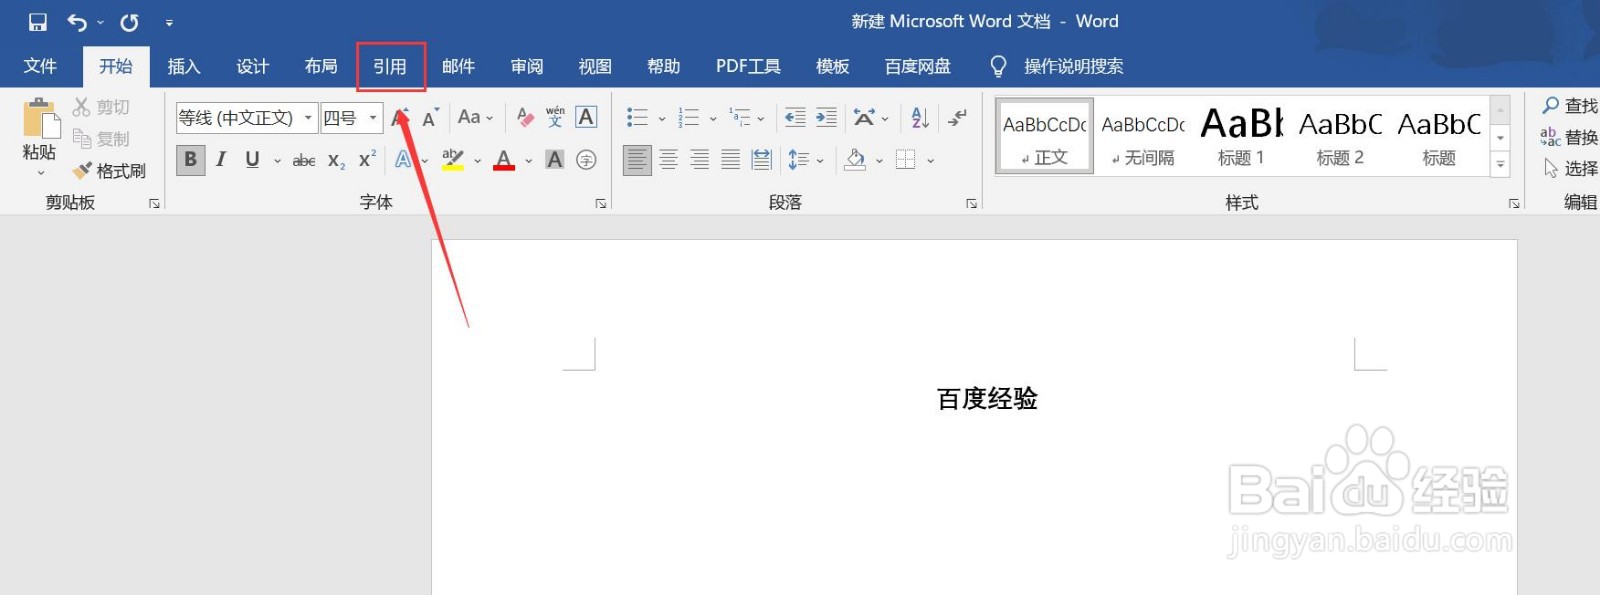Switch to the 邮件 tab

(x=458, y=66)
